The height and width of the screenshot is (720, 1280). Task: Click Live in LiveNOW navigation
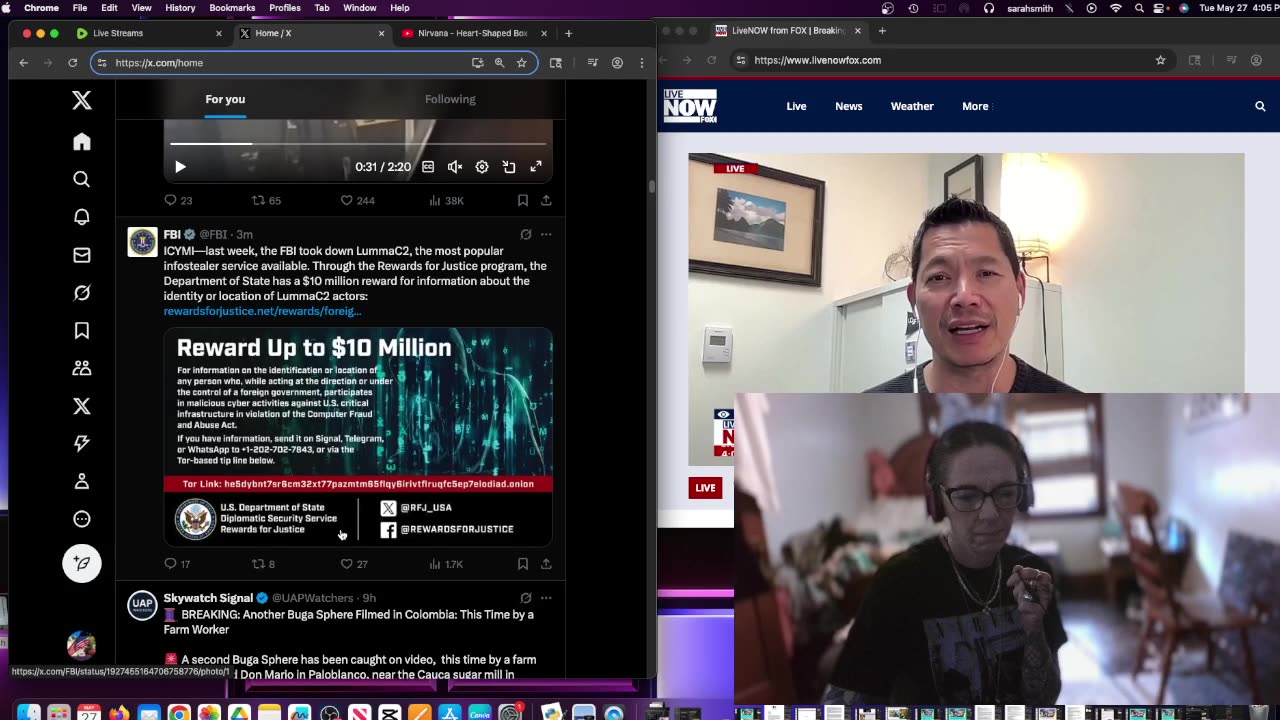point(796,106)
